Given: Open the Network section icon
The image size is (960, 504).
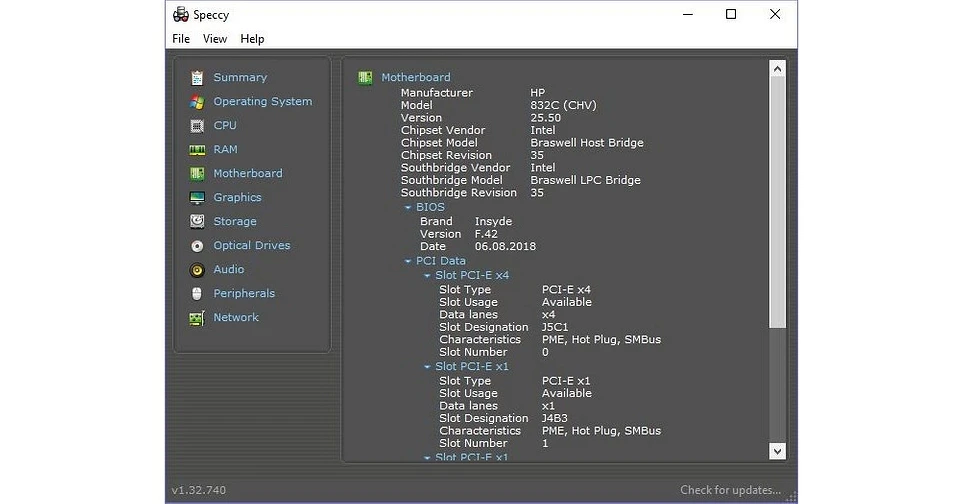Looking at the screenshot, I should [197, 318].
